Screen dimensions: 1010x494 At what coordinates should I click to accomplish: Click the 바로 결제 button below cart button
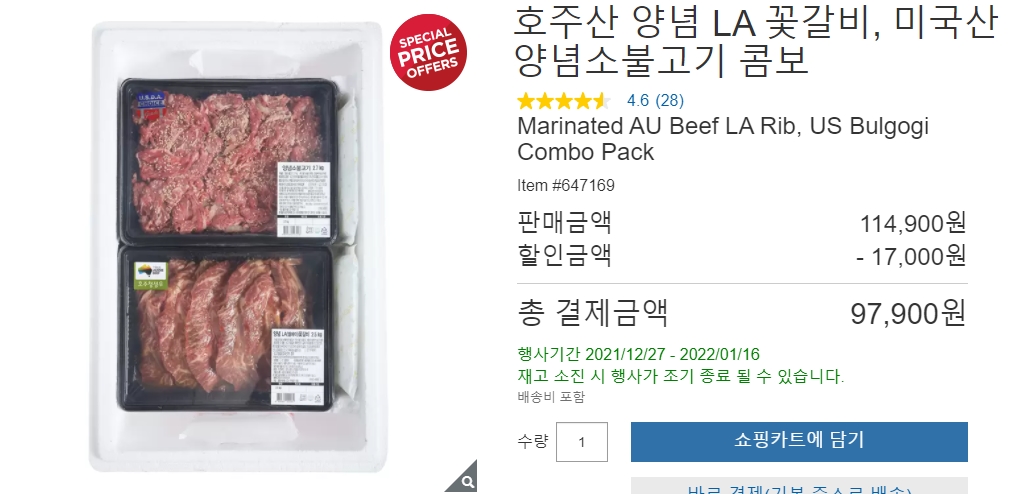[799, 486]
